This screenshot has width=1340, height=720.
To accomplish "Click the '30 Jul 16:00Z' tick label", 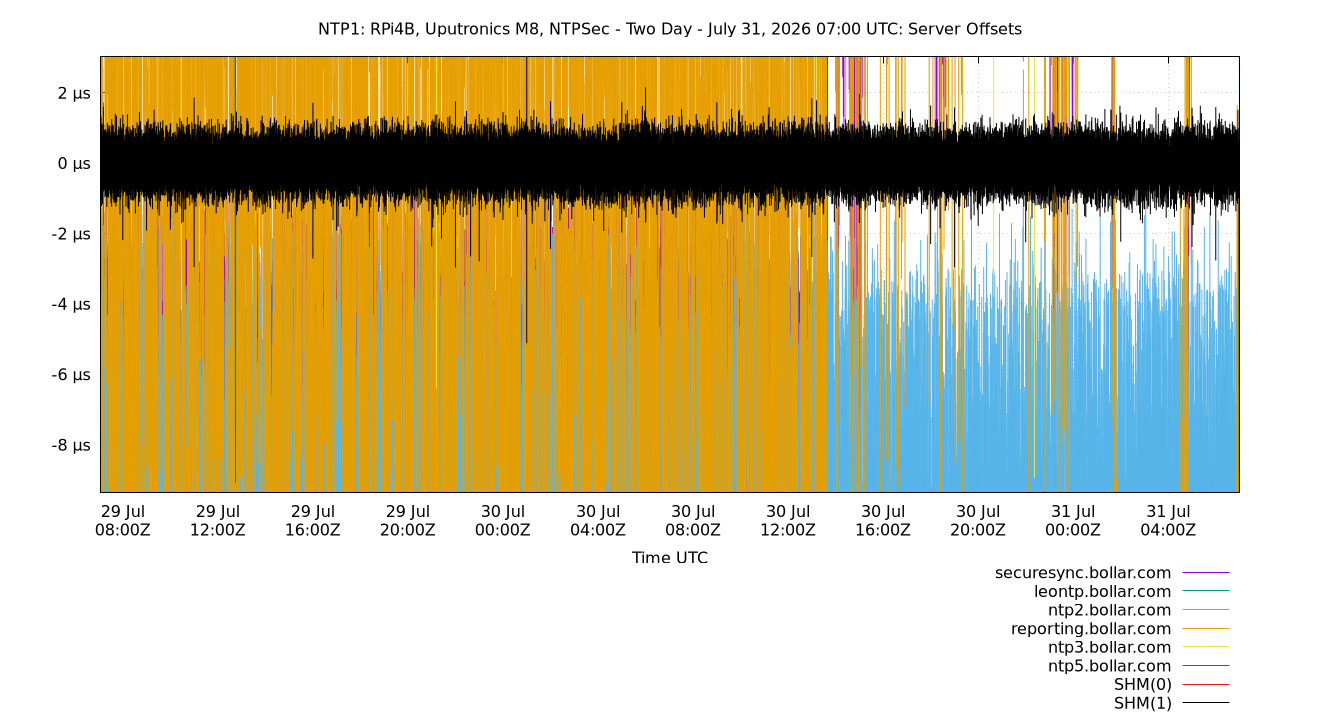I will pos(883,521).
